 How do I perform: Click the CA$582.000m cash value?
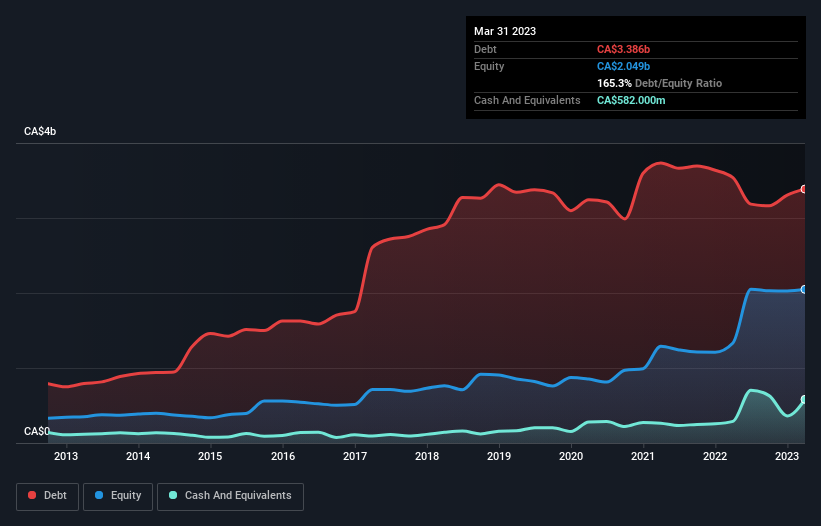point(631,100)
